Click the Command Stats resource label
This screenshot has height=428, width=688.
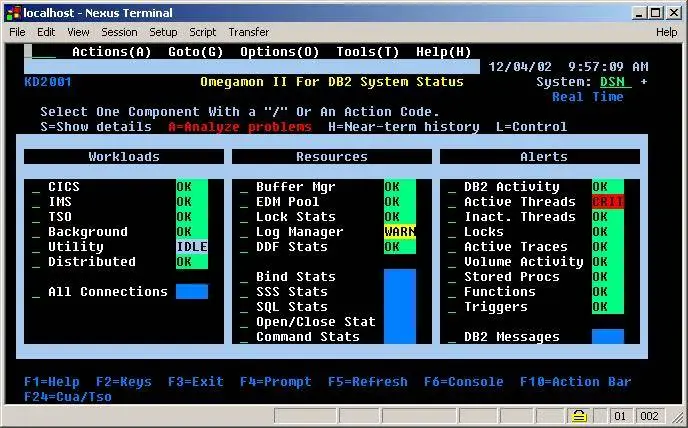308,337
